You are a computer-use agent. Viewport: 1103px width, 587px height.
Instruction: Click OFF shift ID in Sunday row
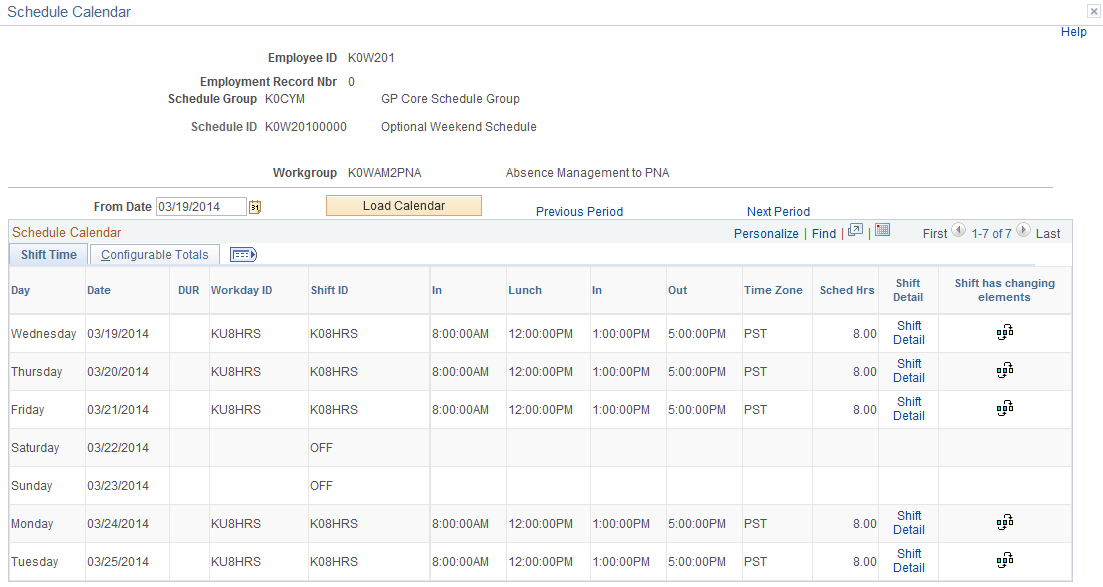321,486
